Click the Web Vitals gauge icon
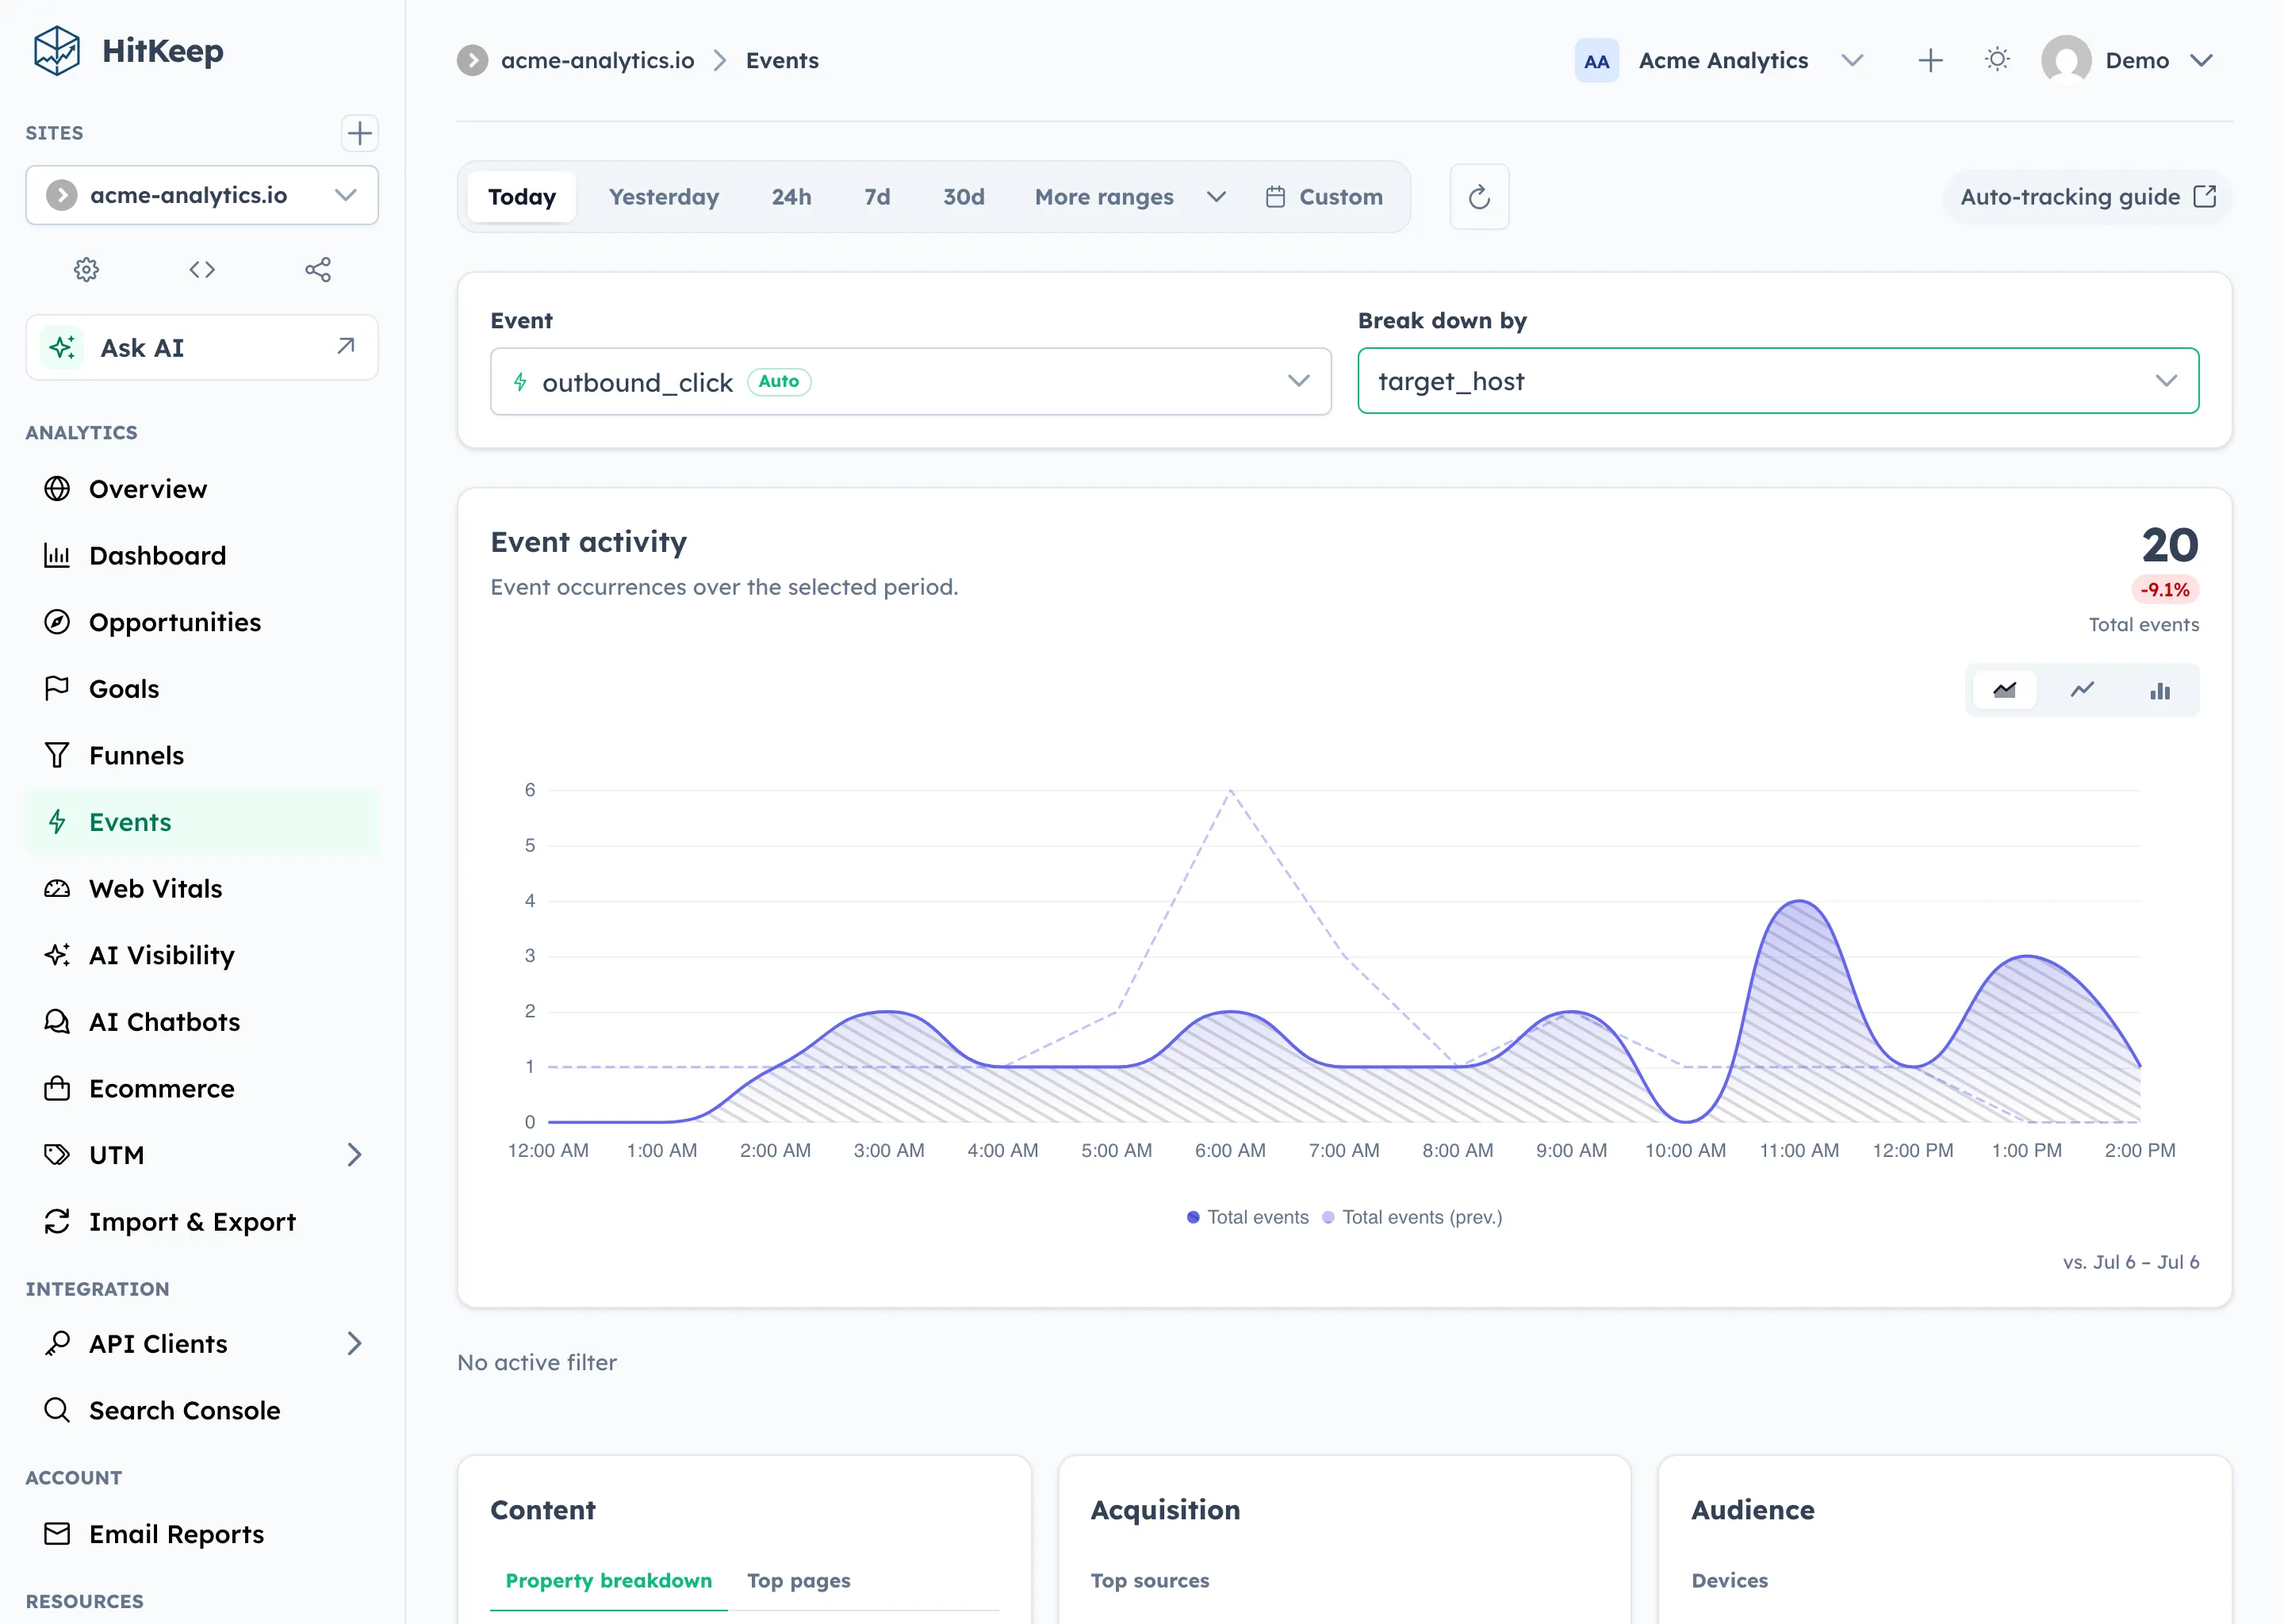The image size is (2284, 1624). coord(57,889)
